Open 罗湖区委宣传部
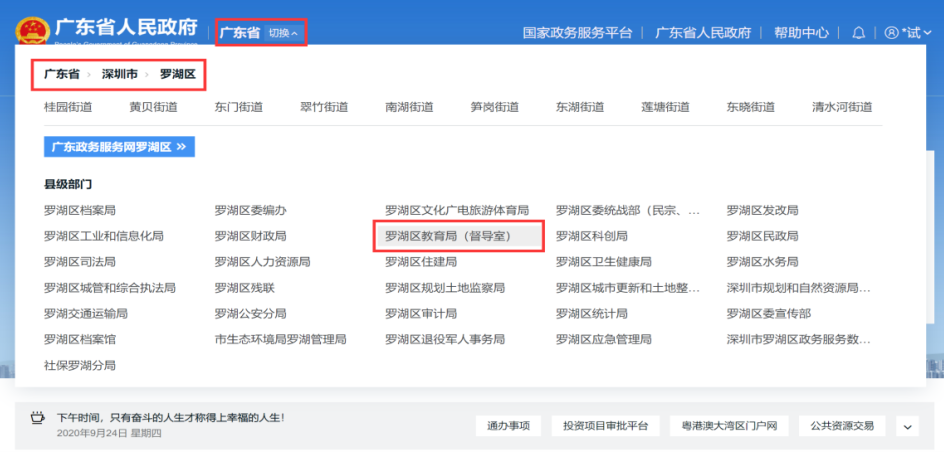Viewport: 944px width, 452px height. 769,314
